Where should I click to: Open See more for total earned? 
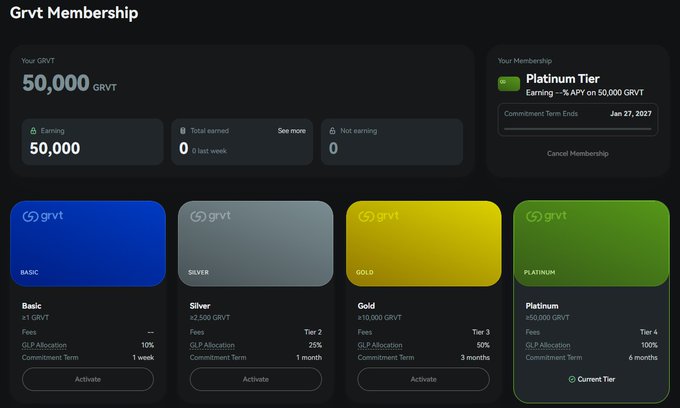click(291, 131)
